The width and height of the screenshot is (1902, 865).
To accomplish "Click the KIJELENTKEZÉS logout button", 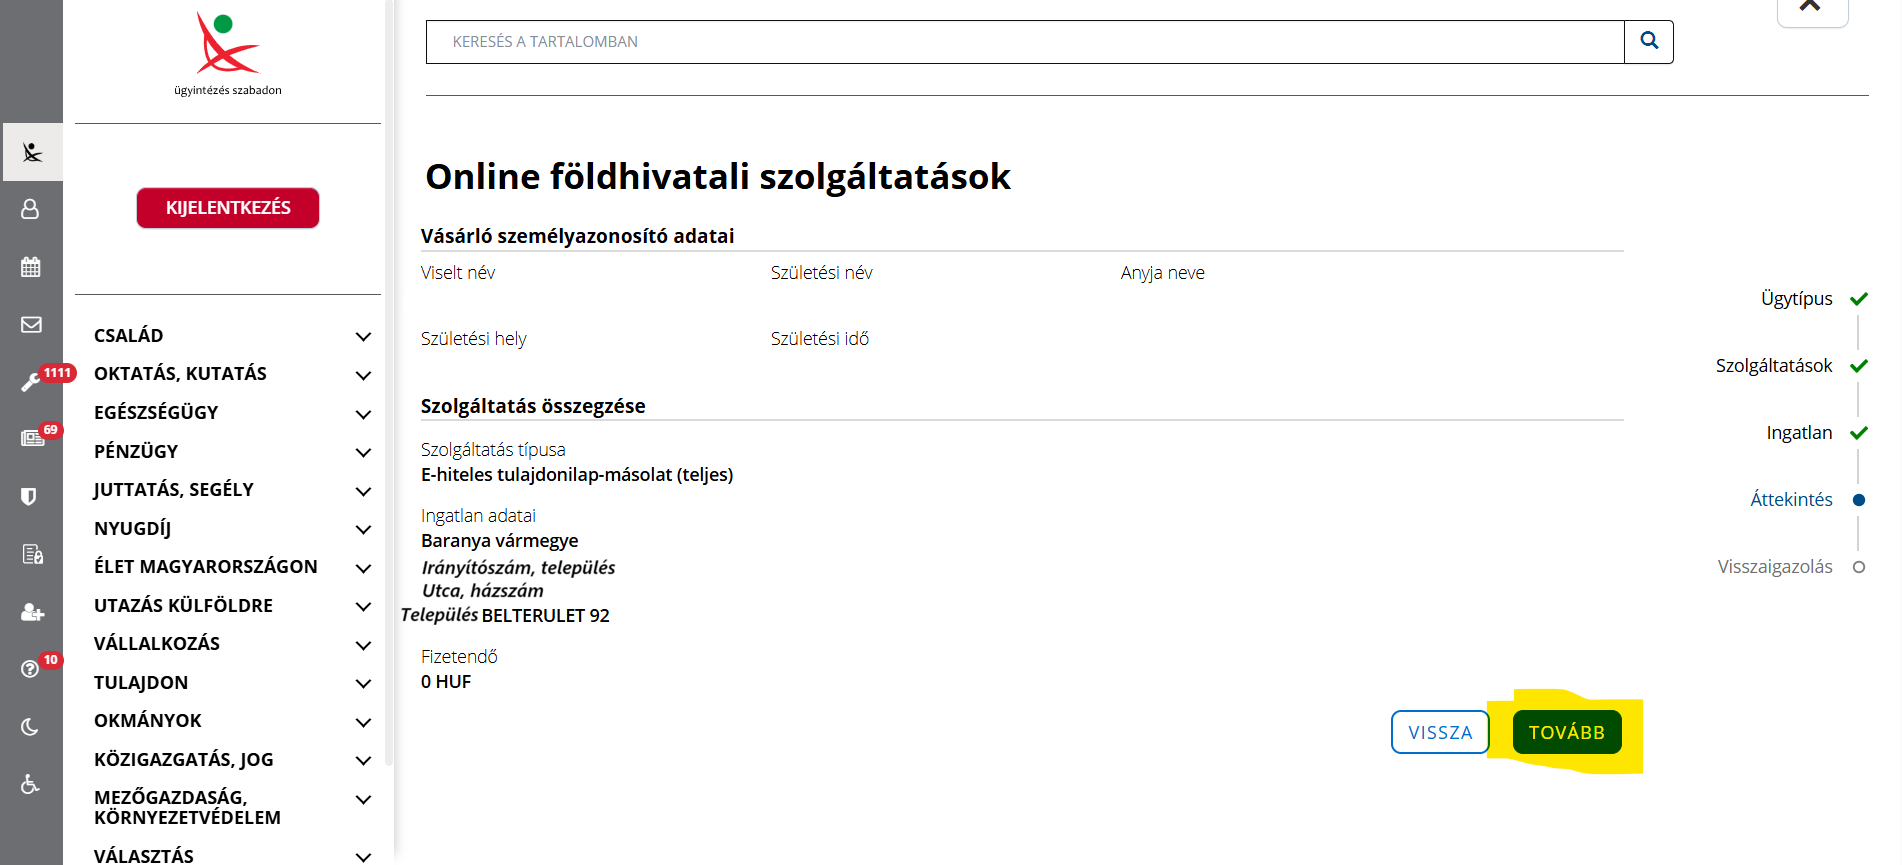I will click(x=228, y=208).
